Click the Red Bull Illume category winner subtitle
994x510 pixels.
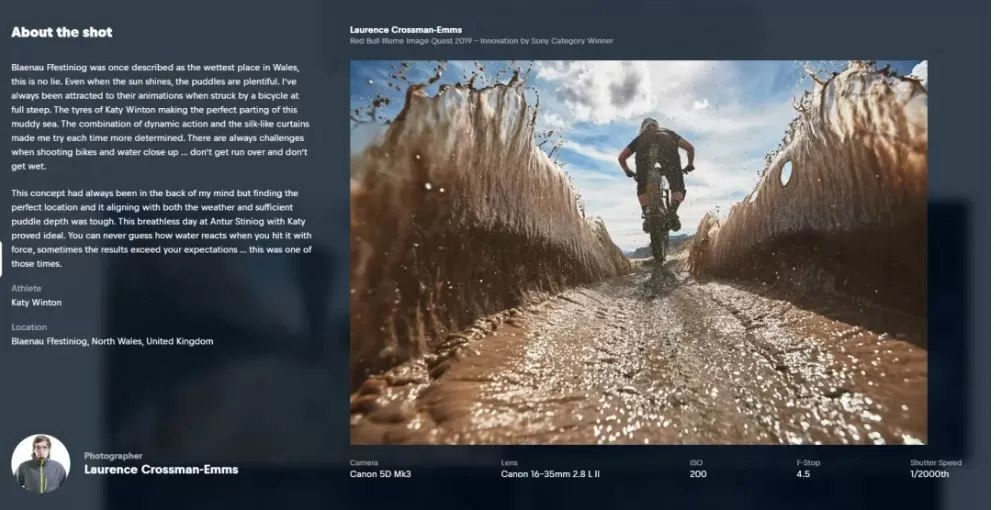point(481,41)
